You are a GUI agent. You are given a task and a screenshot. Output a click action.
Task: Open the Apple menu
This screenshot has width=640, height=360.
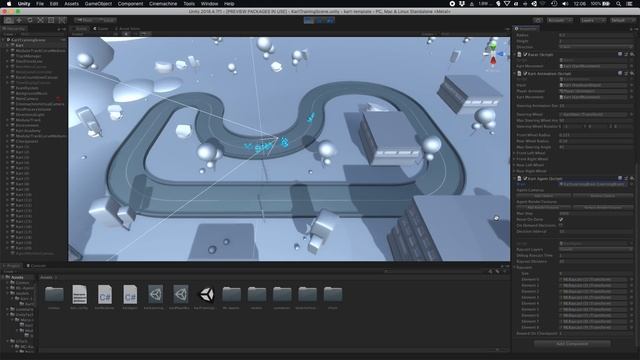(x=9, y=4)
